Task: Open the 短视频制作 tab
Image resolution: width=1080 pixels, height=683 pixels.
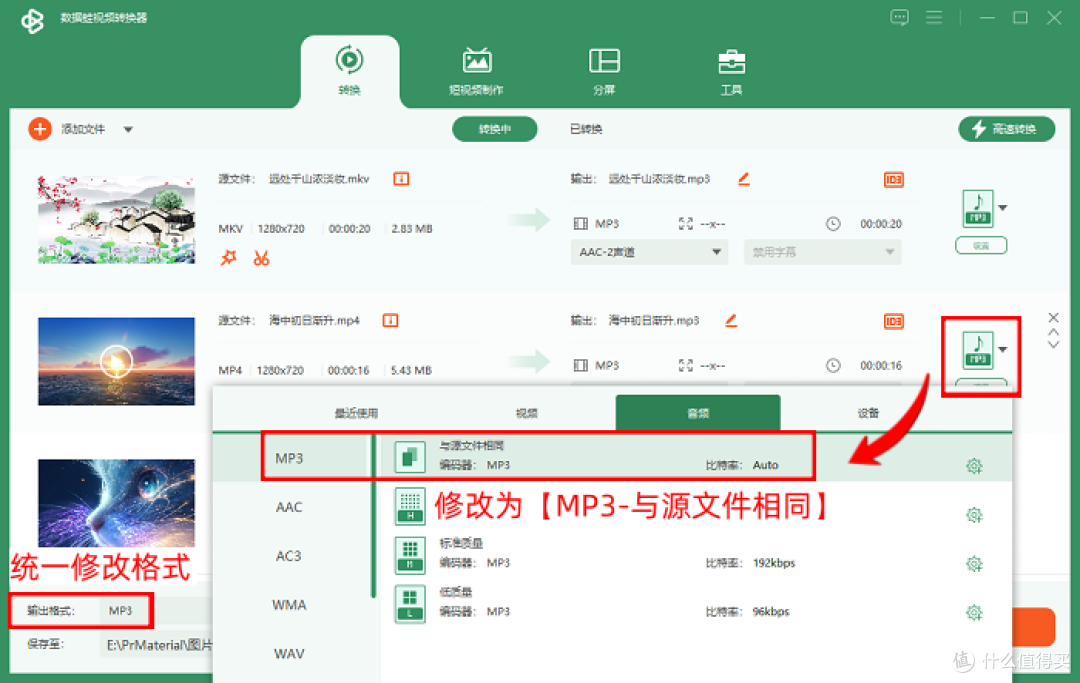Action: [x=476, y=70]
